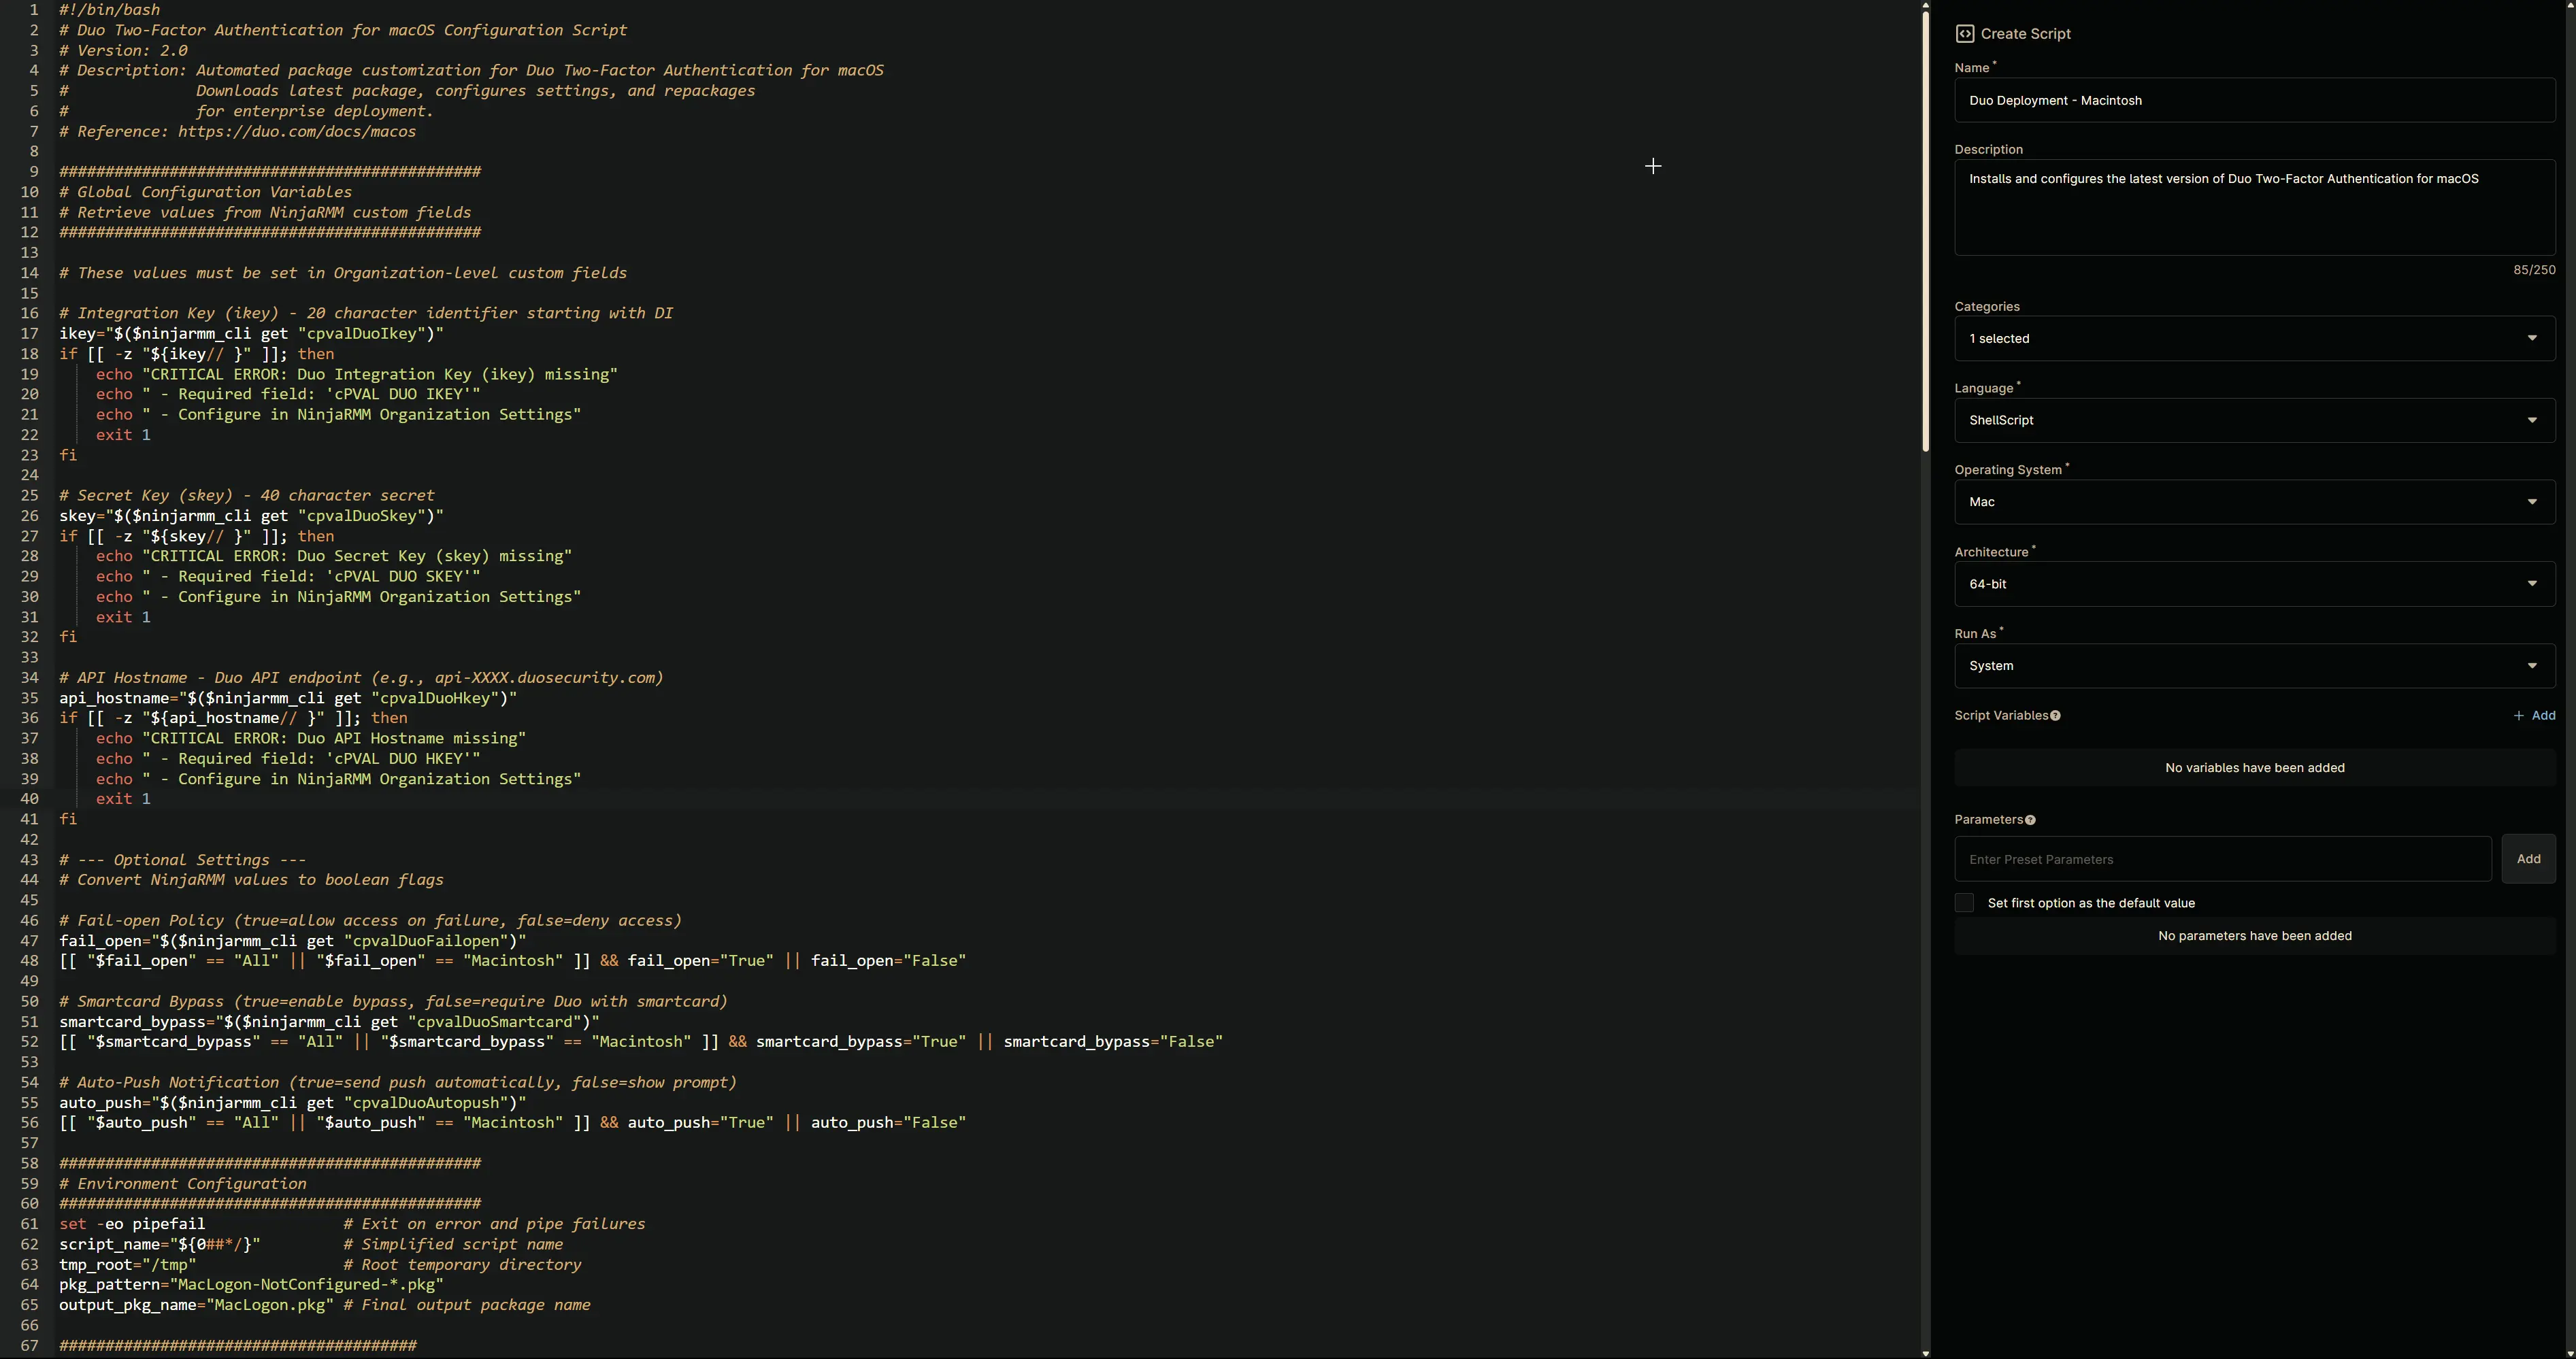This screenshot has width=2576, height=1359.
Task: Click the 'Duo Secret Key (skey) missing' echo
Action: pyautogui.click(x=334, y=557)
